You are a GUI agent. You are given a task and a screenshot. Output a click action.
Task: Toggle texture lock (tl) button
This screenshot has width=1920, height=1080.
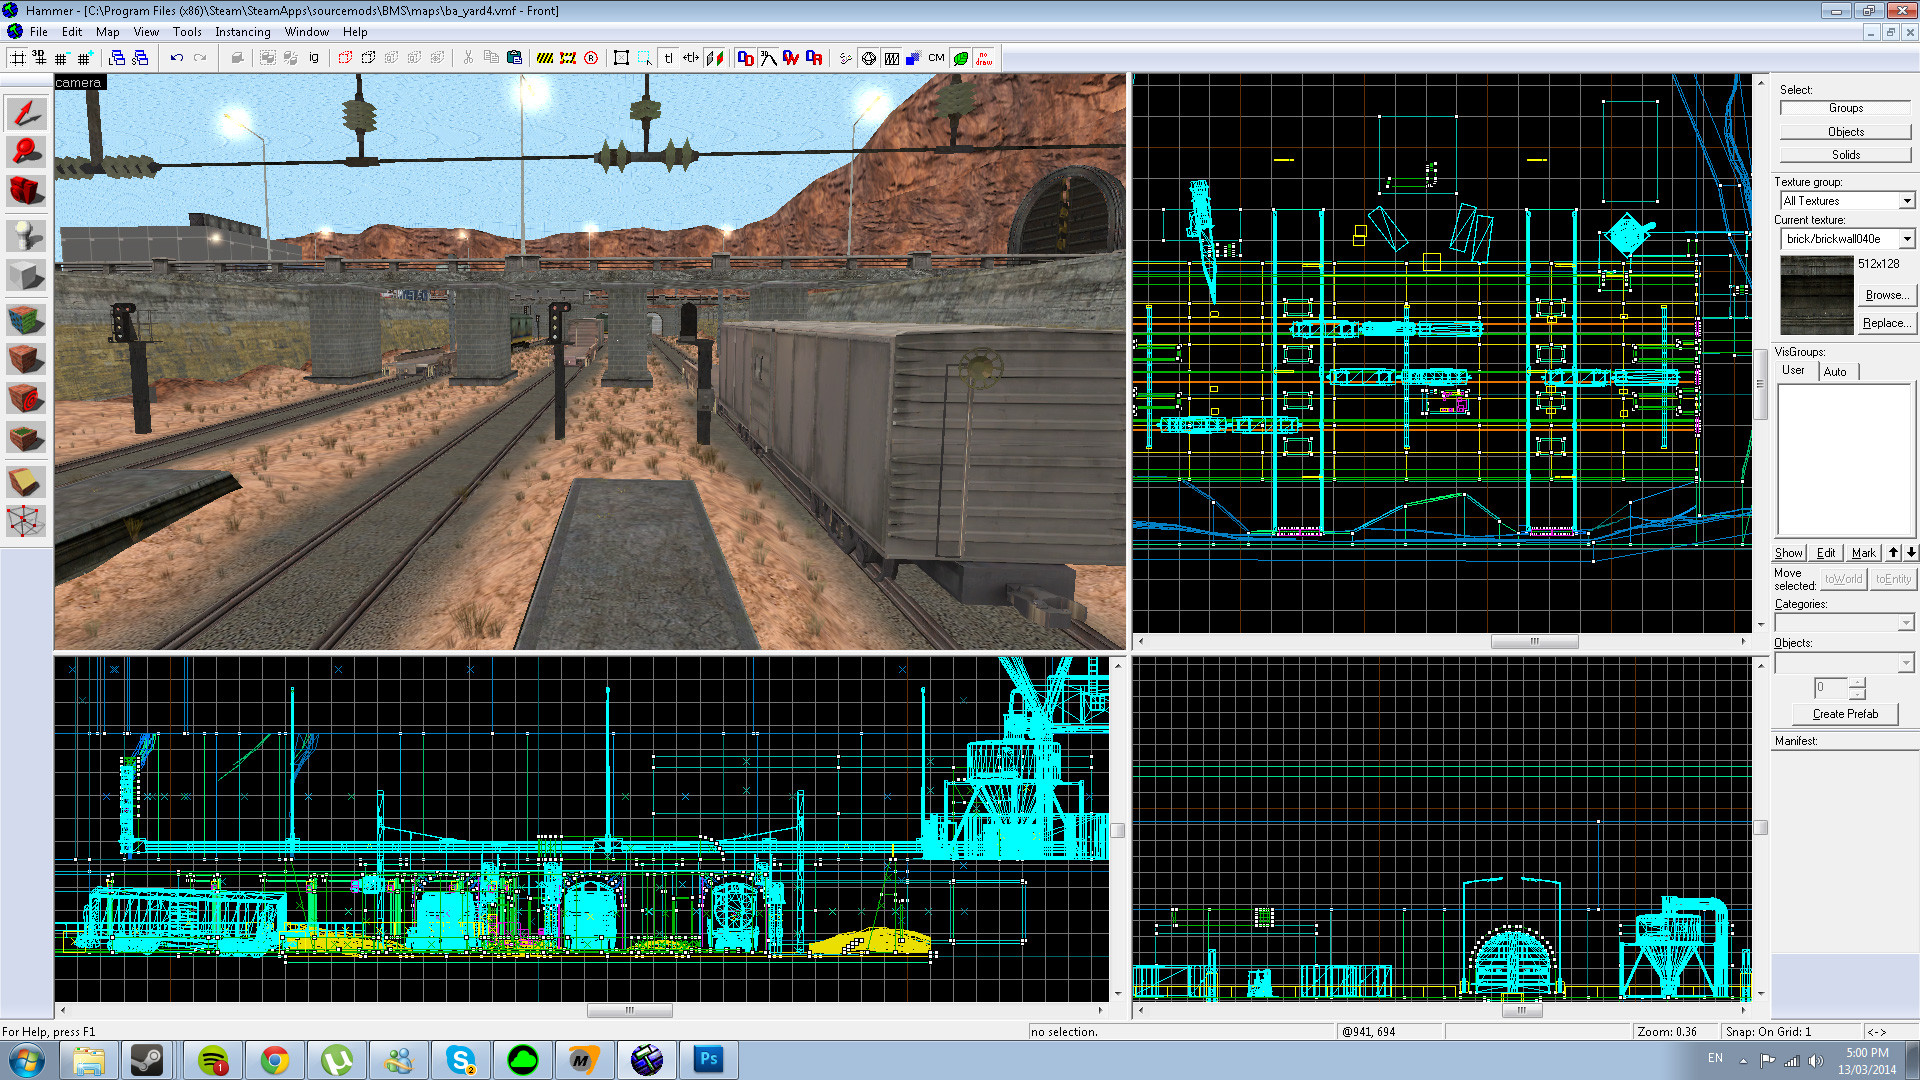[668, 58]
